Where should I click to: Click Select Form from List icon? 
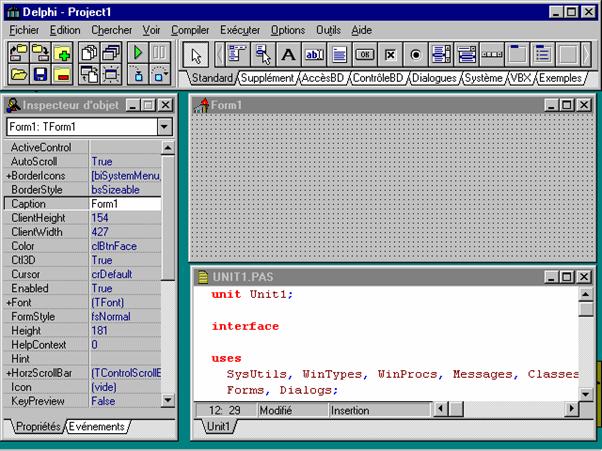tap(111, 53)
